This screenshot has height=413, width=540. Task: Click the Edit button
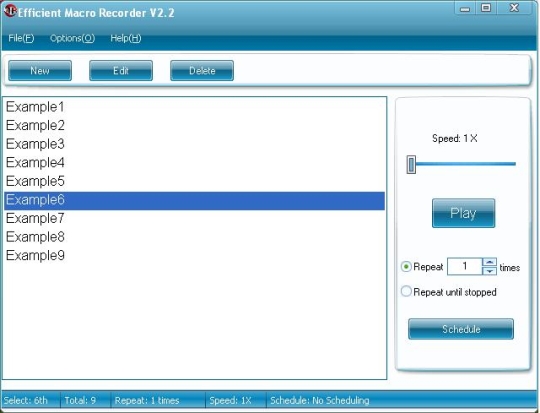click(x=121, y=71)
